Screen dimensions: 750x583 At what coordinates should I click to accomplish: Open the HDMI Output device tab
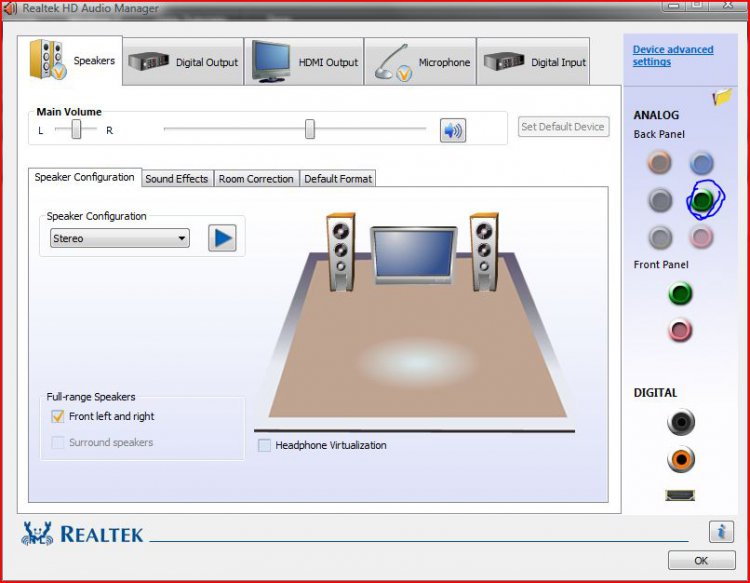(304, 62)
